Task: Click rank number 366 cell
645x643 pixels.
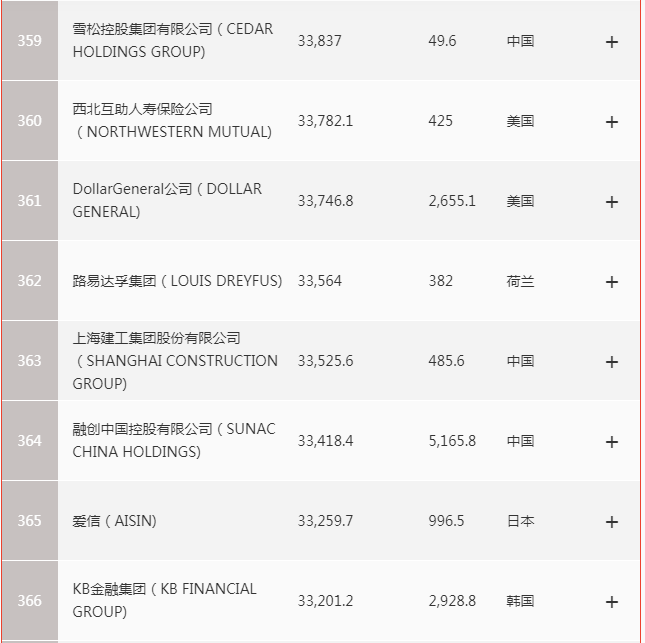Action: (30, 601)
